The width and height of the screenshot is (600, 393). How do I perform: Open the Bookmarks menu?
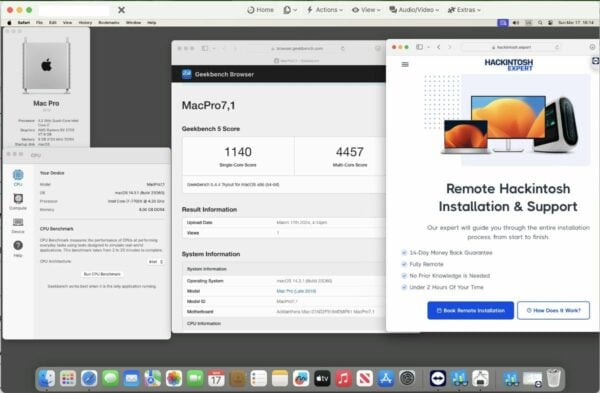(x=109, y=23)
